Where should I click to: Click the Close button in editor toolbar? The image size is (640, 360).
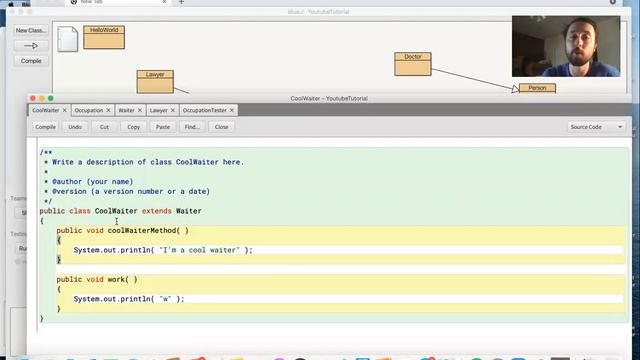pyautogui.click(x=222, y=127)
